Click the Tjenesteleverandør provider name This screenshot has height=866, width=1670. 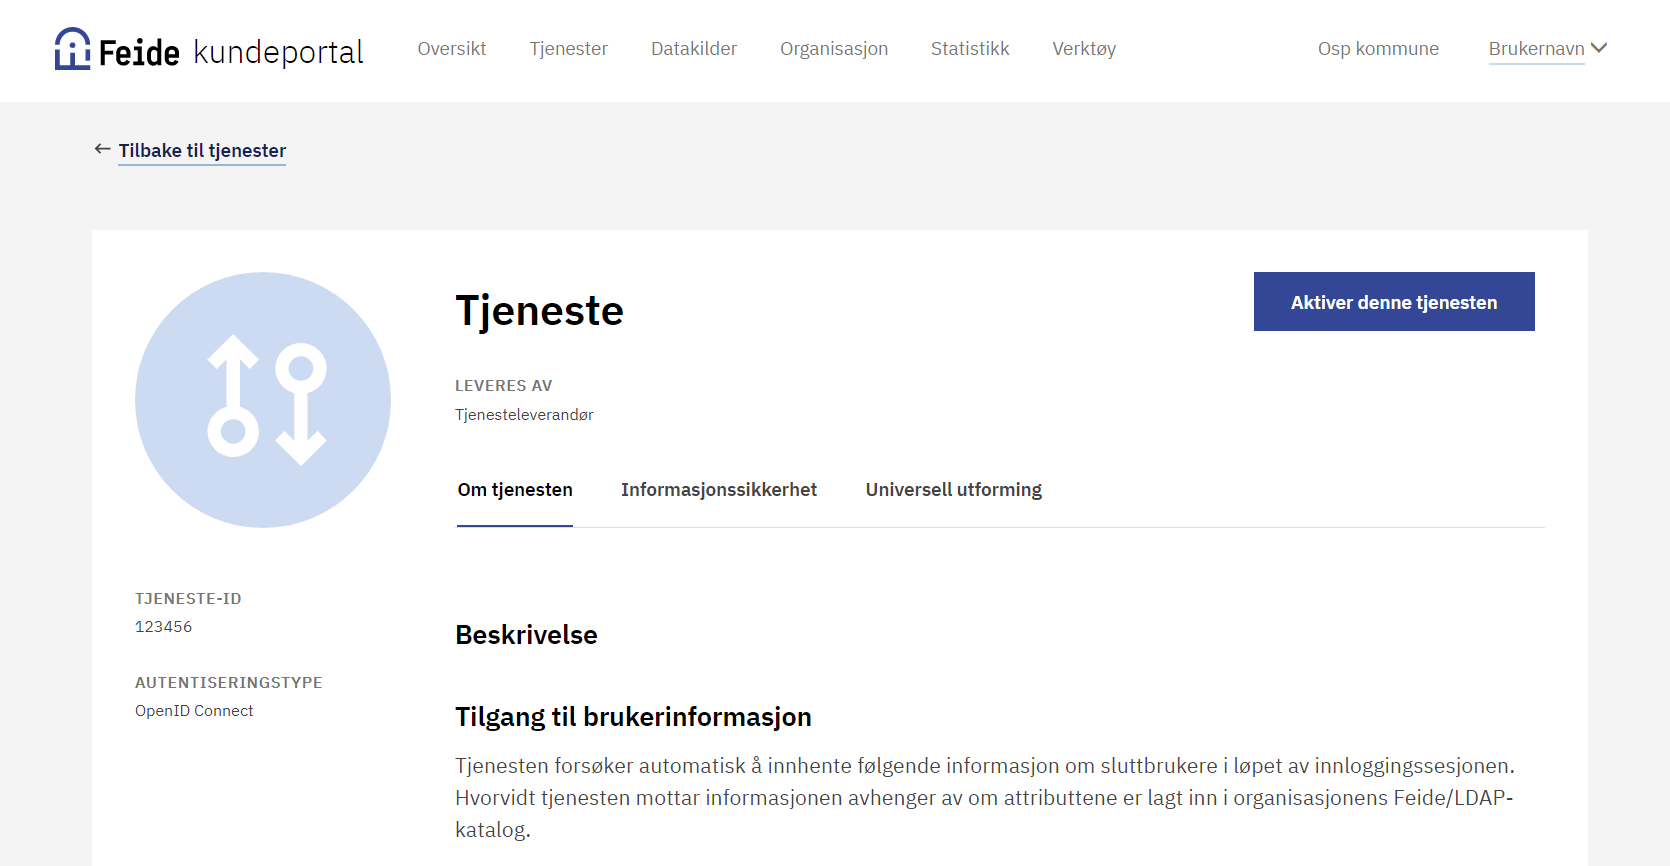(x=524, y=415)
